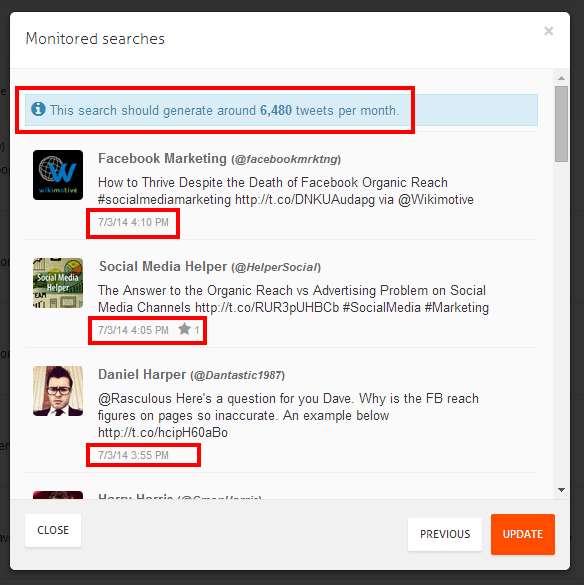
Task: Open the @HelperSocial handle
Action: click(276, 267)
